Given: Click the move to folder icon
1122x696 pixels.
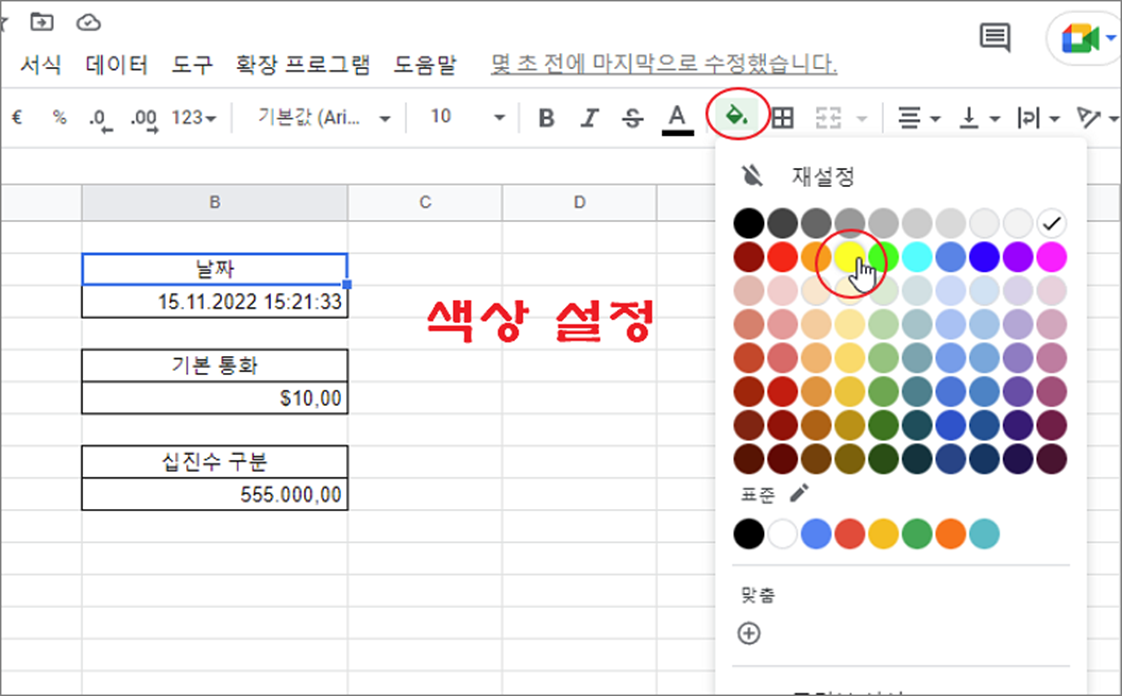Looking at the screenshot, I should (42, 22).
